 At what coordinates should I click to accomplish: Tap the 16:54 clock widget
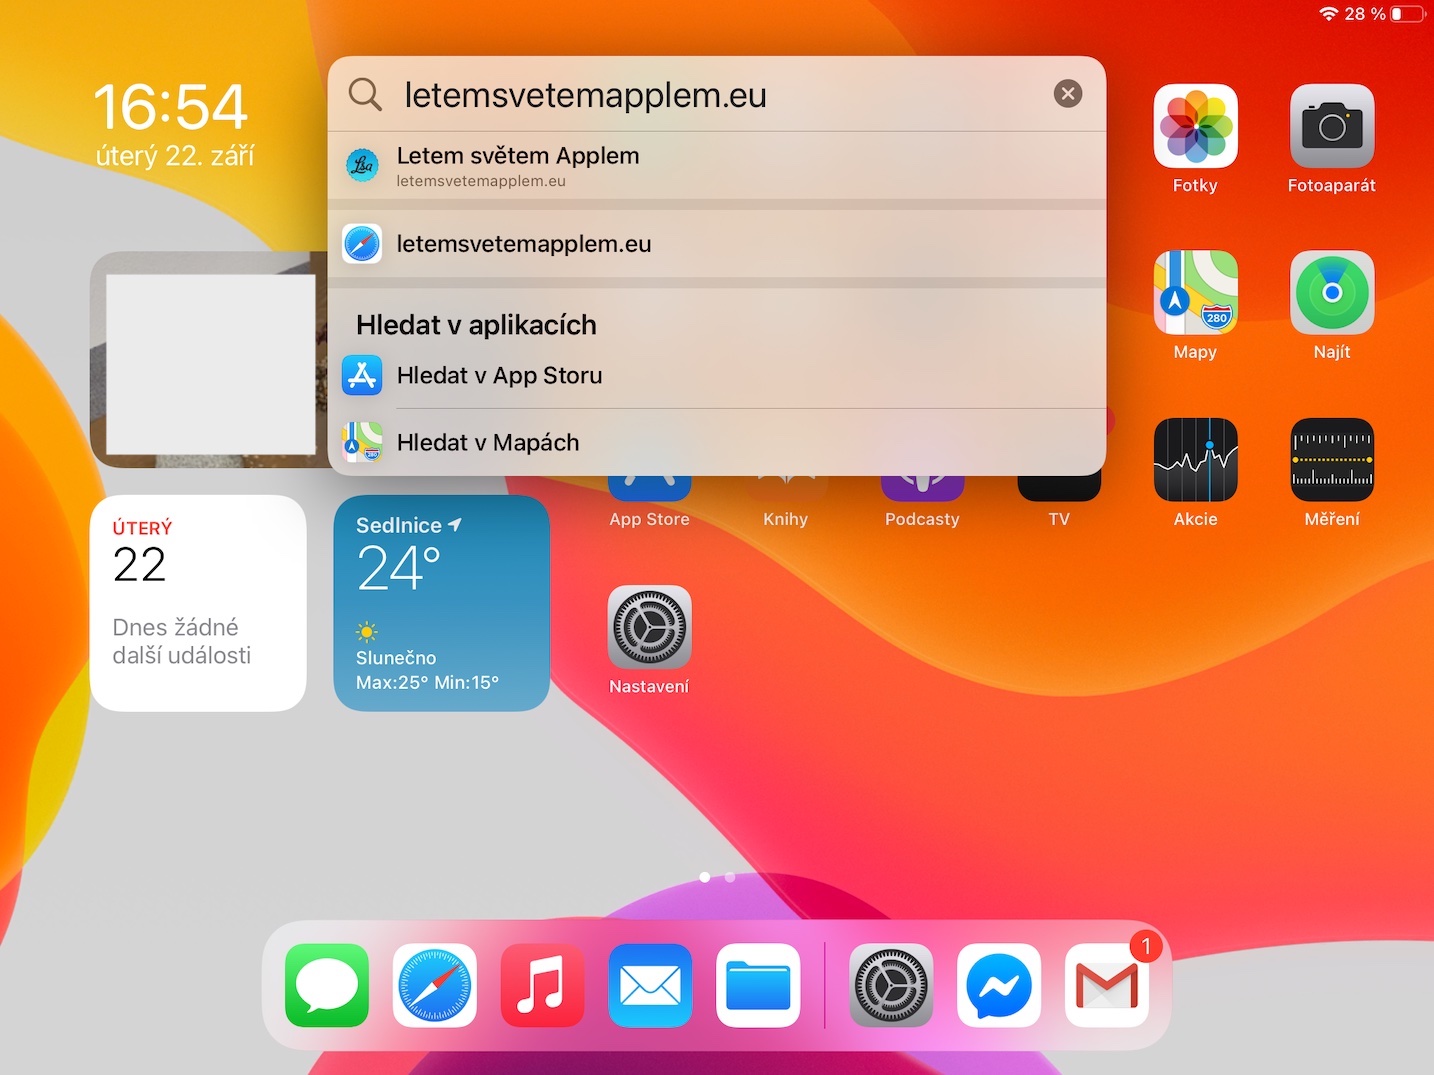point(170,107)
